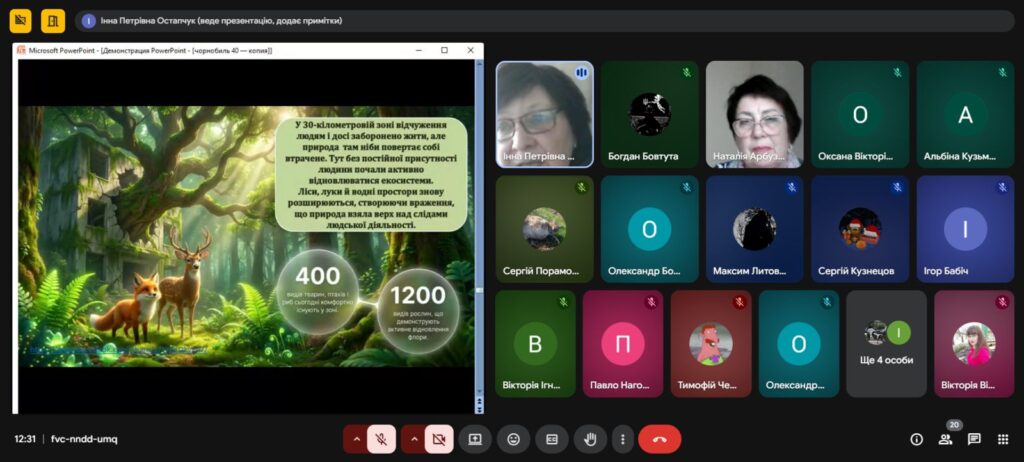1024x462 pixels.
Task: Expand video settings arrow beside camera button
Action: [413, 439]
